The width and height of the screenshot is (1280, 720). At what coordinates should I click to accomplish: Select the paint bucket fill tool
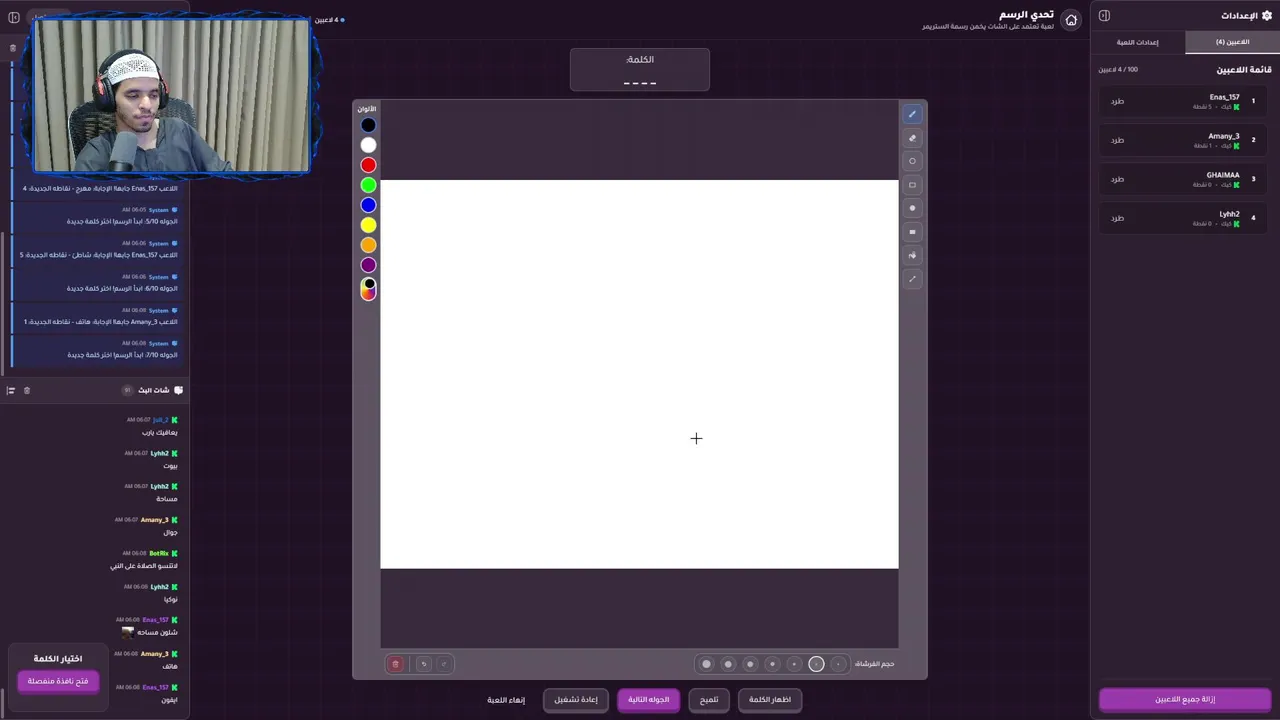(x=912, y=255)
